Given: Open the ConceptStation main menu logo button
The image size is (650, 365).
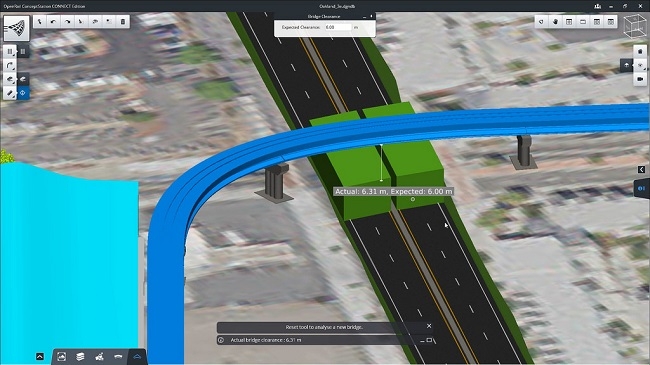Looking at the screenshot, I should point(17,28).
